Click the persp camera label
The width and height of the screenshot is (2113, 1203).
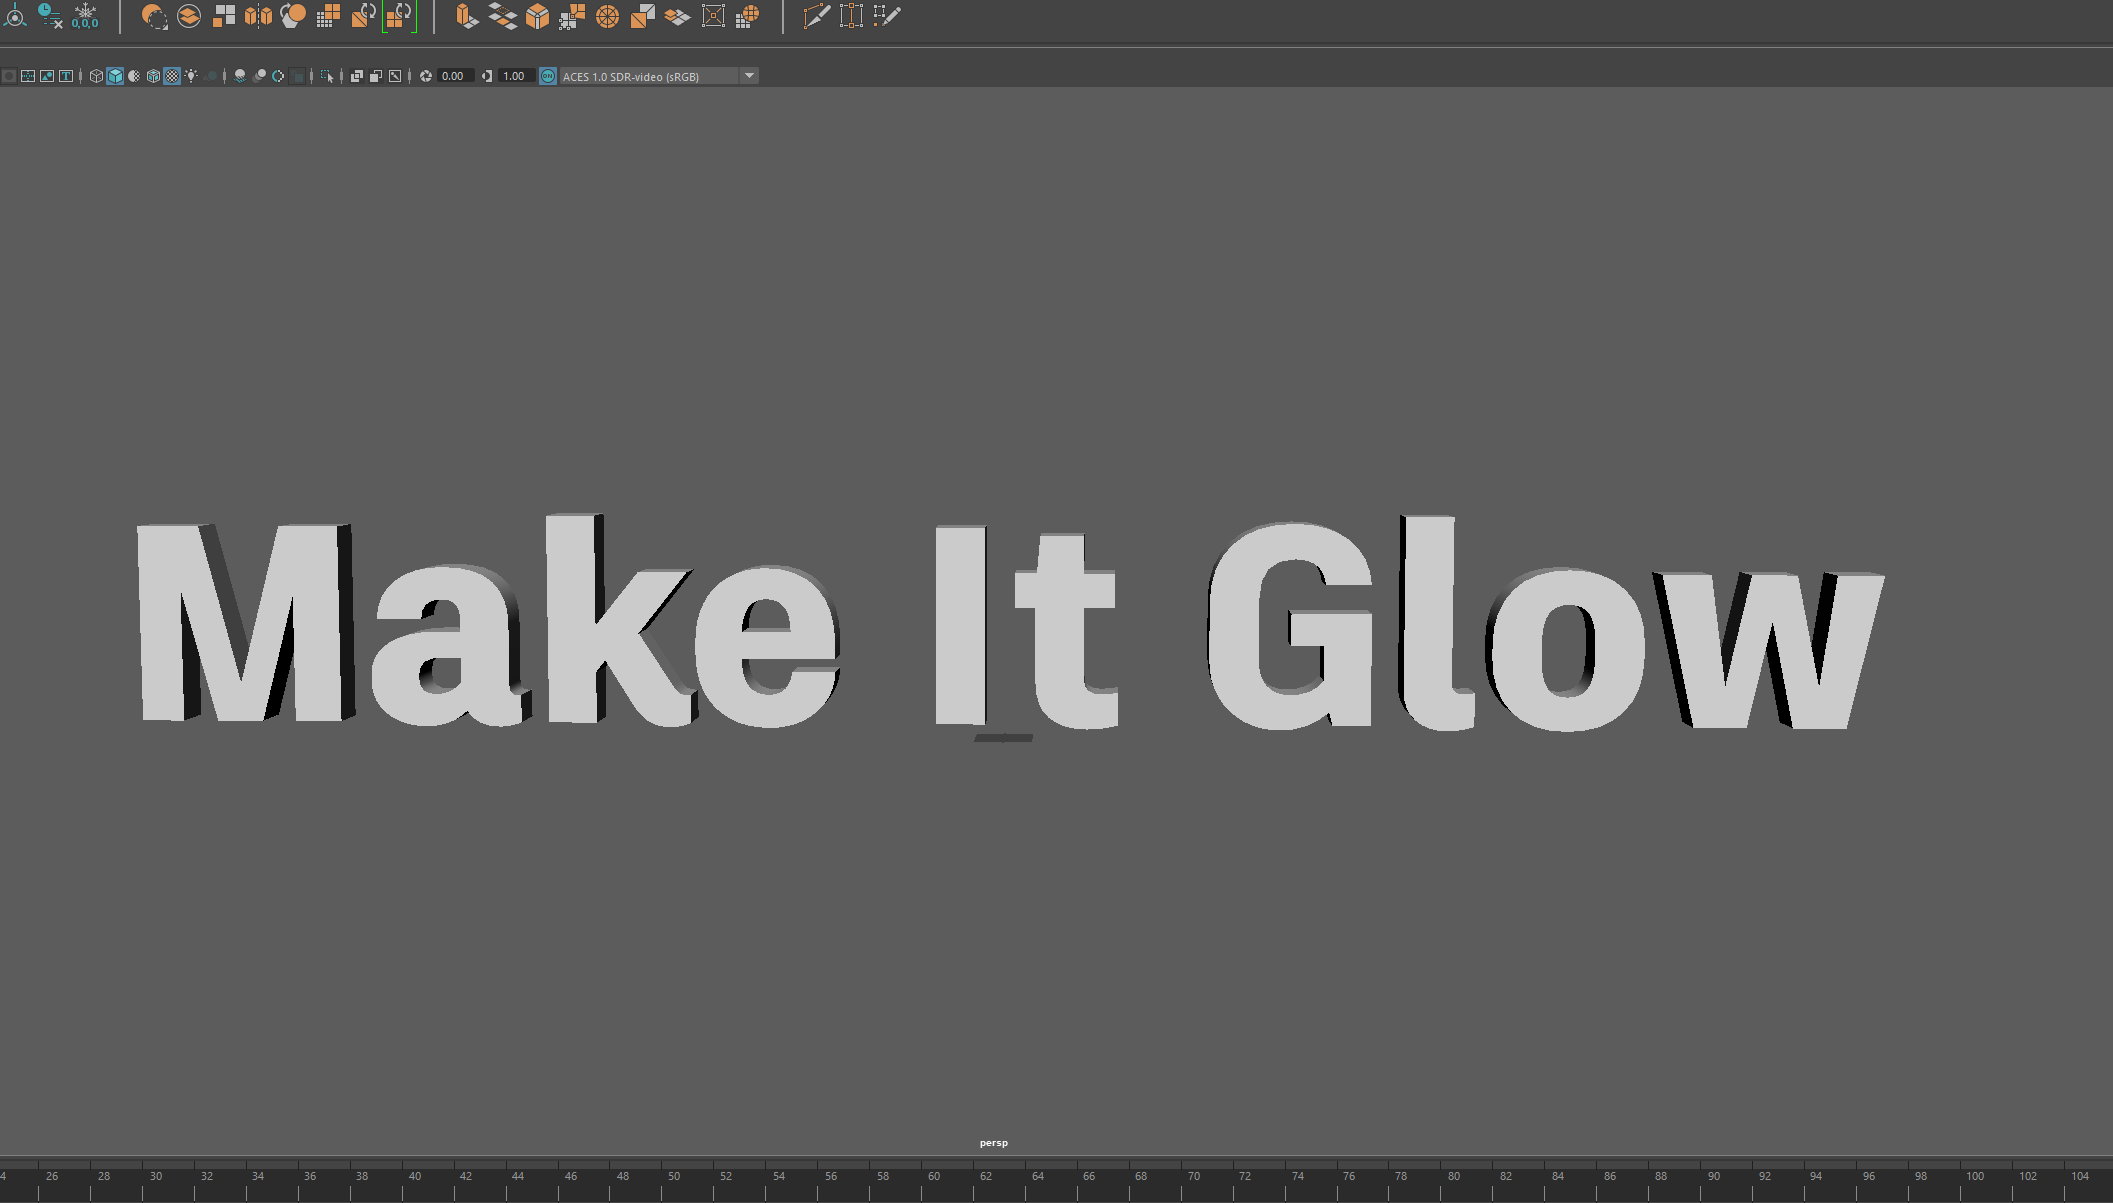coord(994,1141)
